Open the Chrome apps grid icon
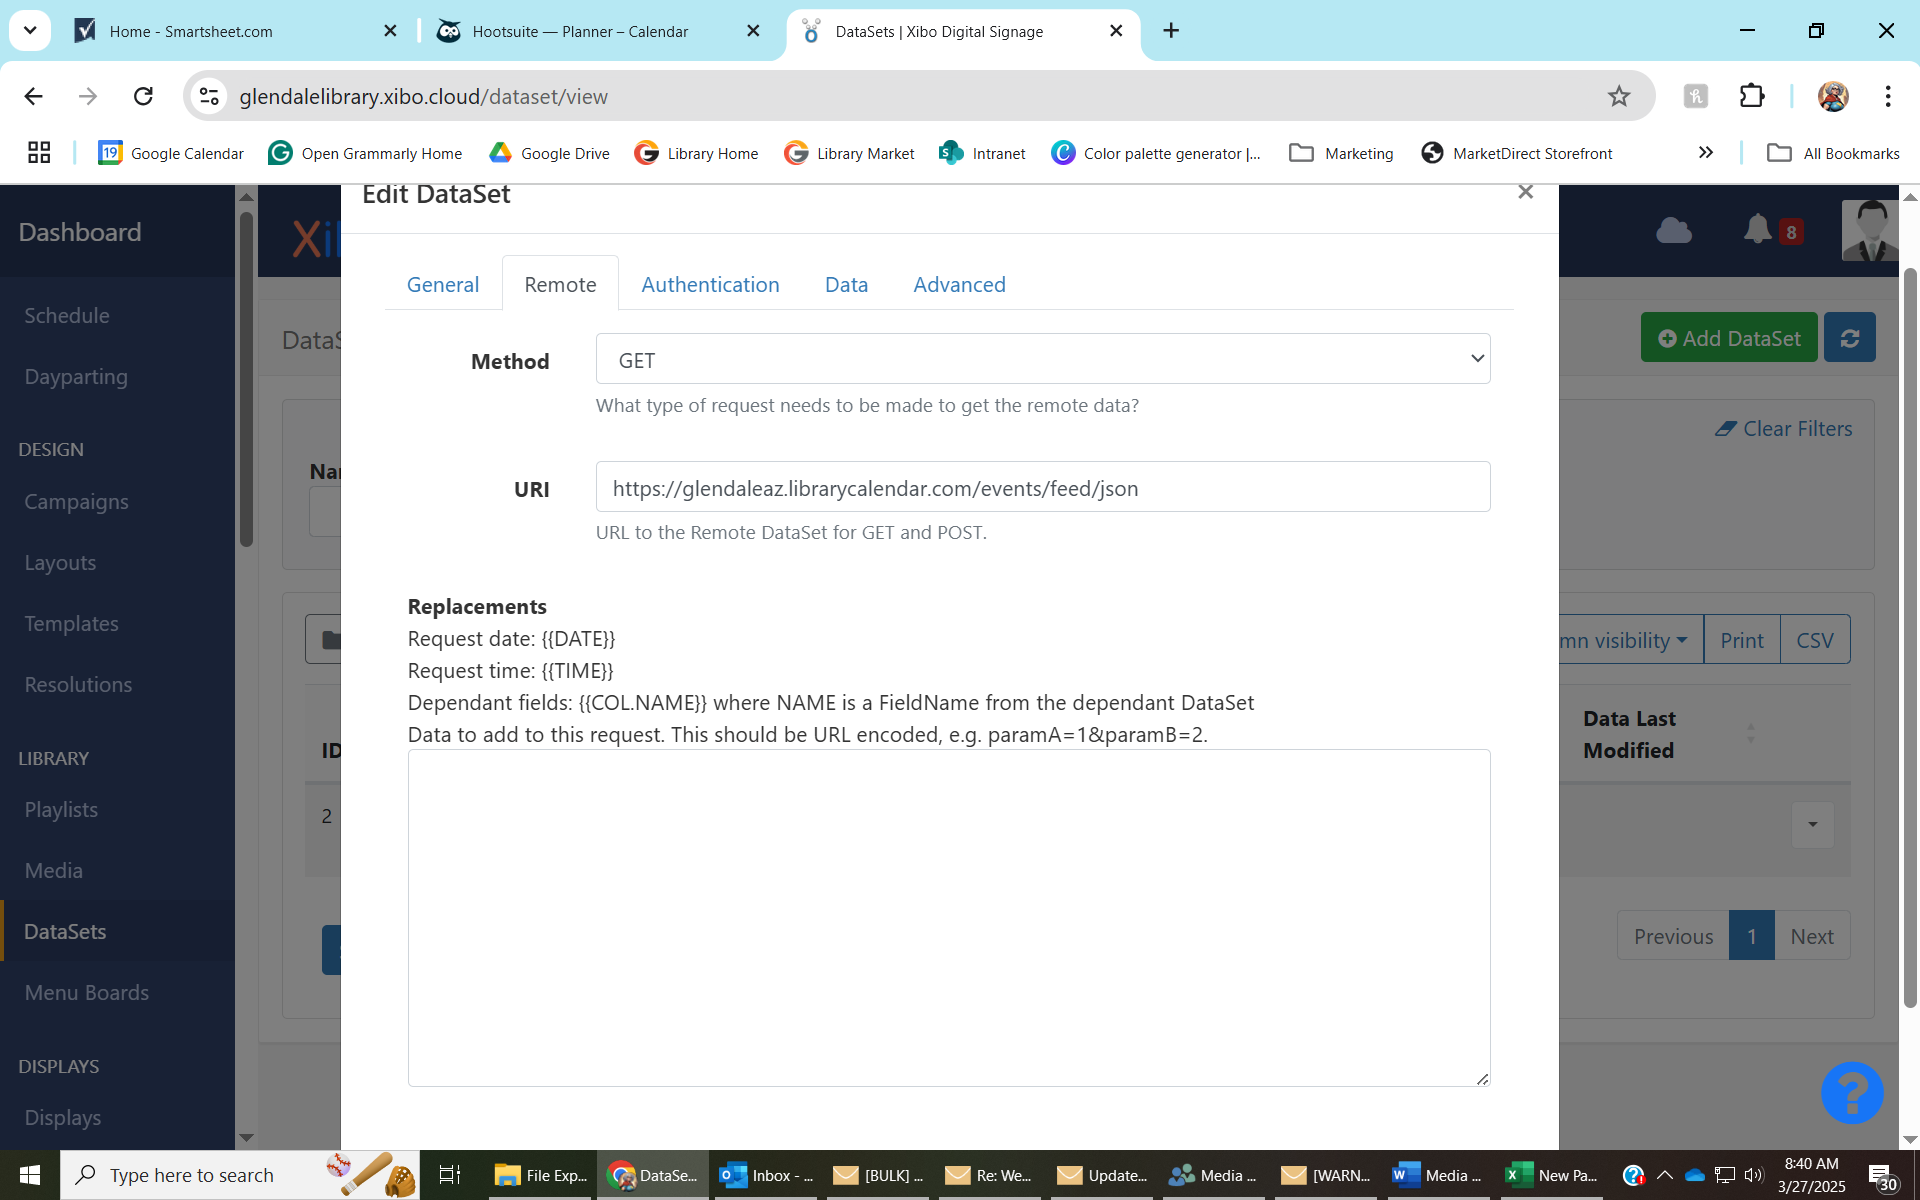This screenshot has height=1200, width=1920. pos(39,153)
